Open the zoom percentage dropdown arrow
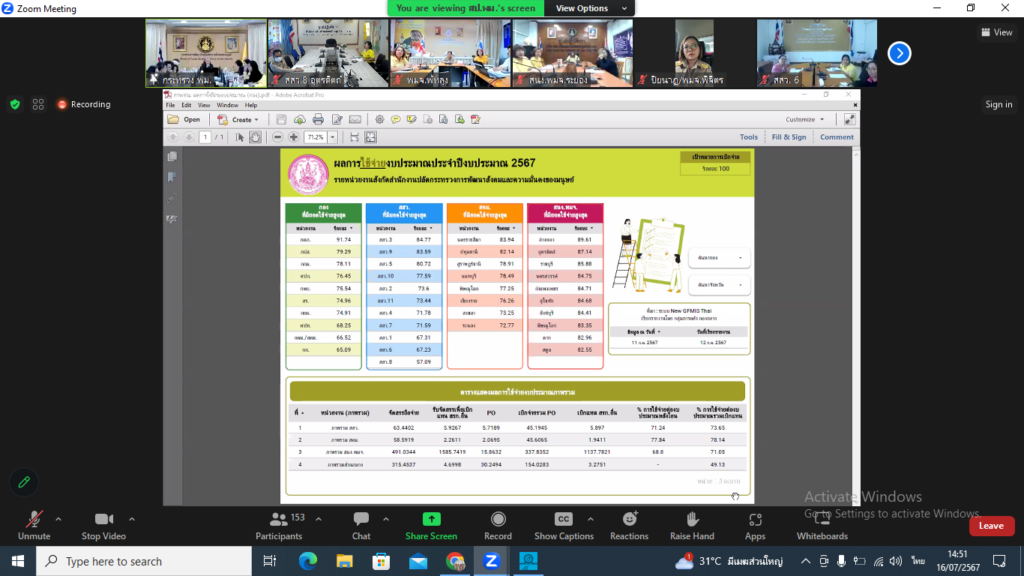 tap(332, 137)
